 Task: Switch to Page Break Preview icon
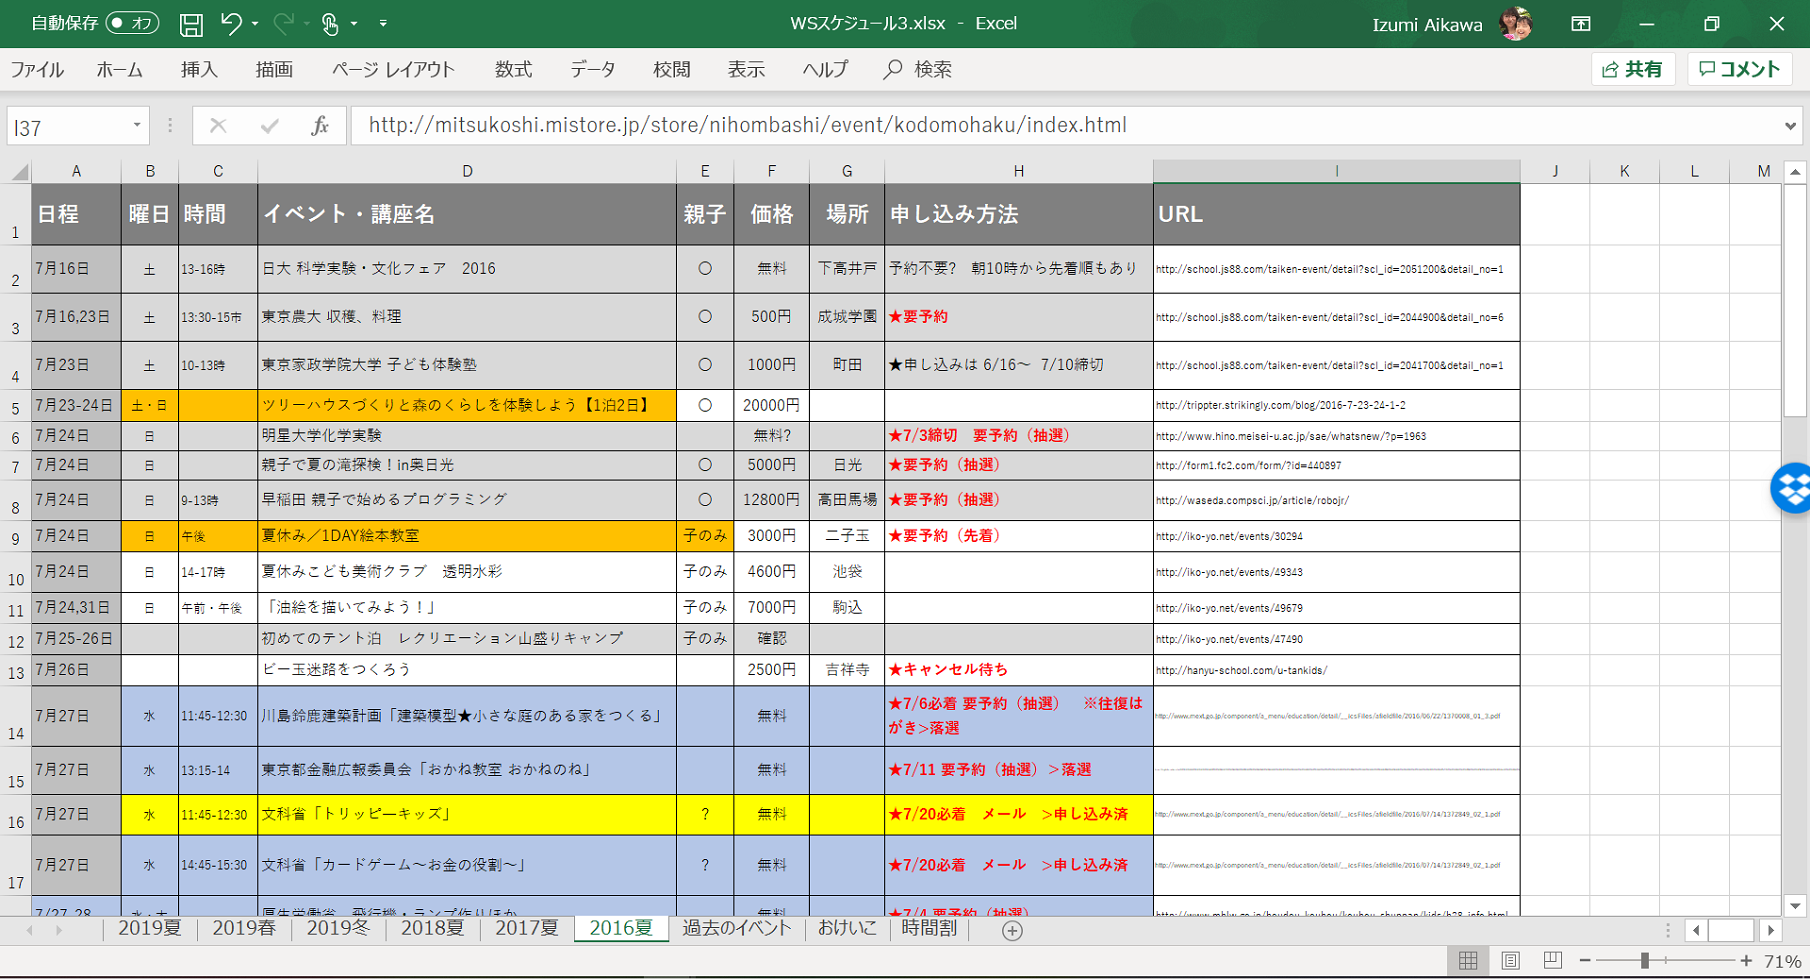point(1552,961)
